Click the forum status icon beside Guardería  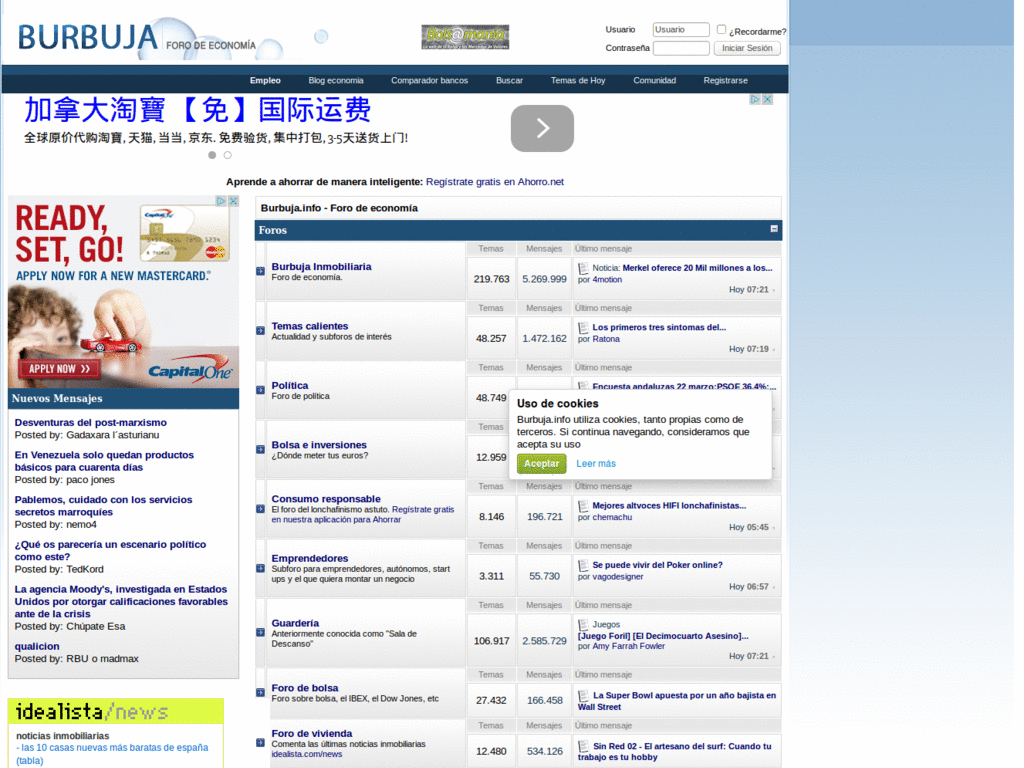click(x=260, y=632)
